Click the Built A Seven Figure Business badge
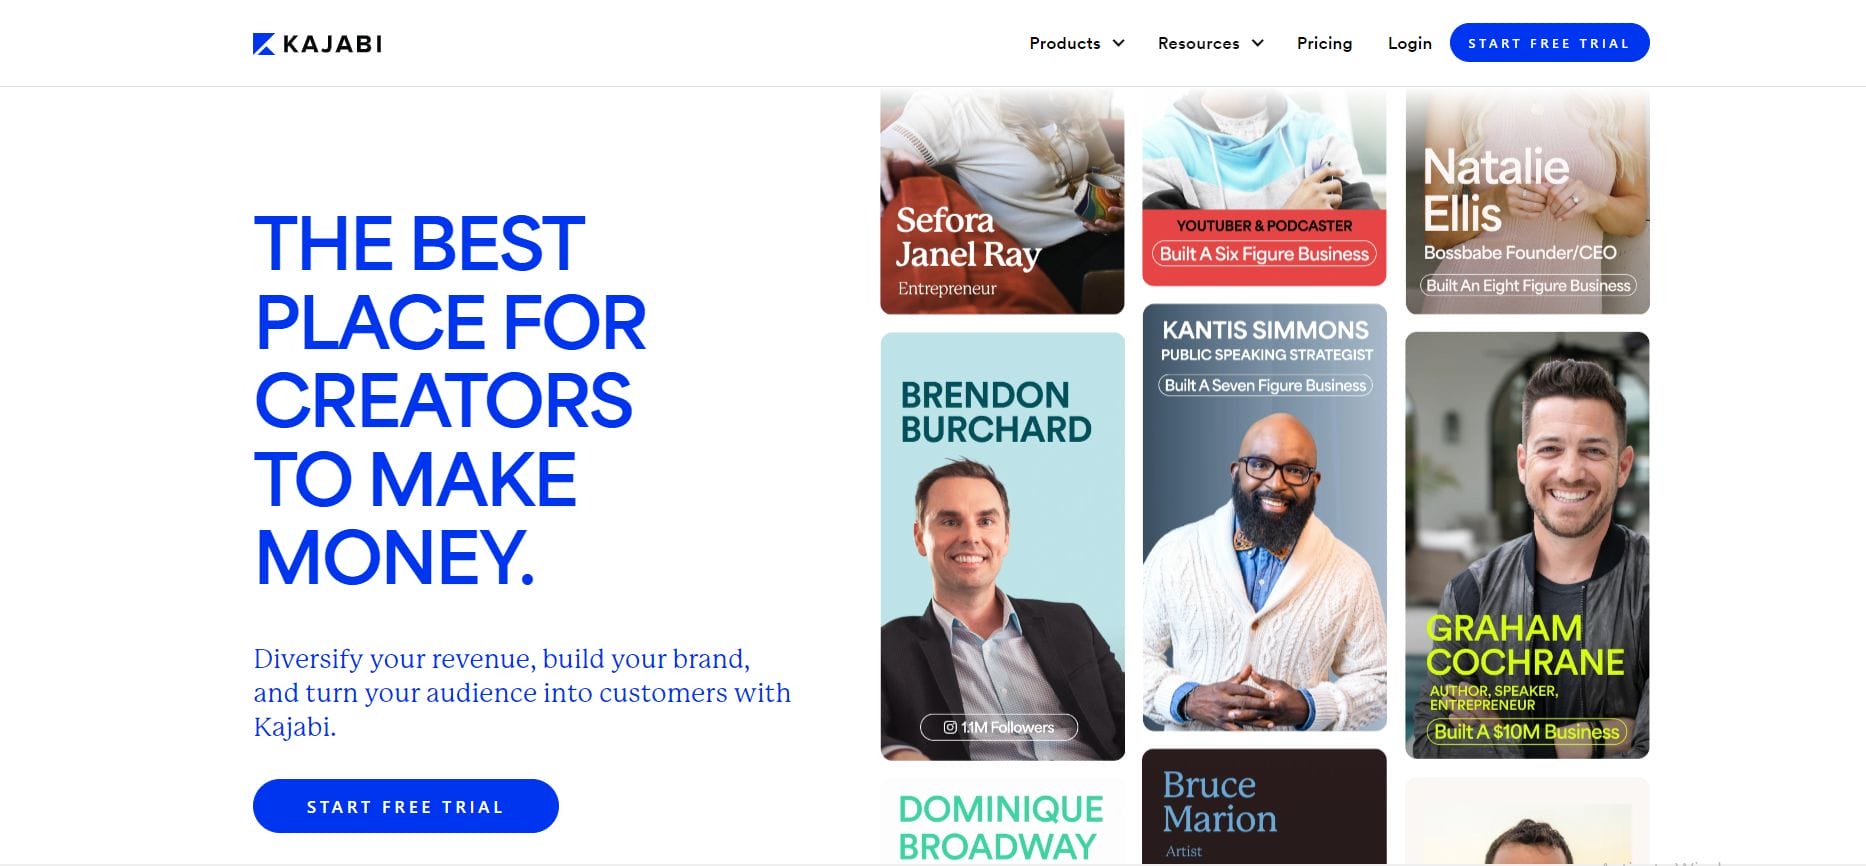The width and height of the screenshot is (1866, 866). click(x=1265, y=385)
